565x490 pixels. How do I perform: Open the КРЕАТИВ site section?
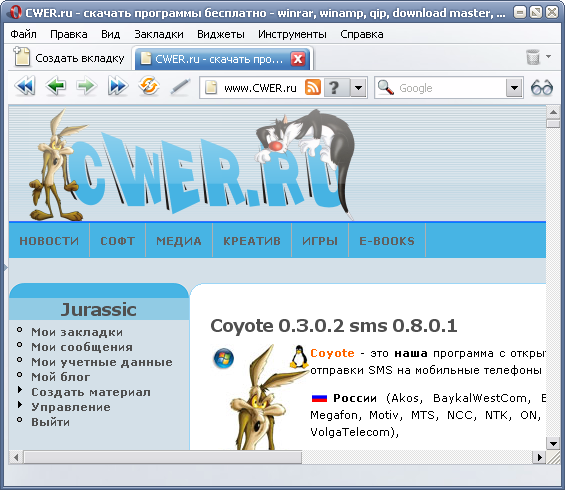click(252, 241)
